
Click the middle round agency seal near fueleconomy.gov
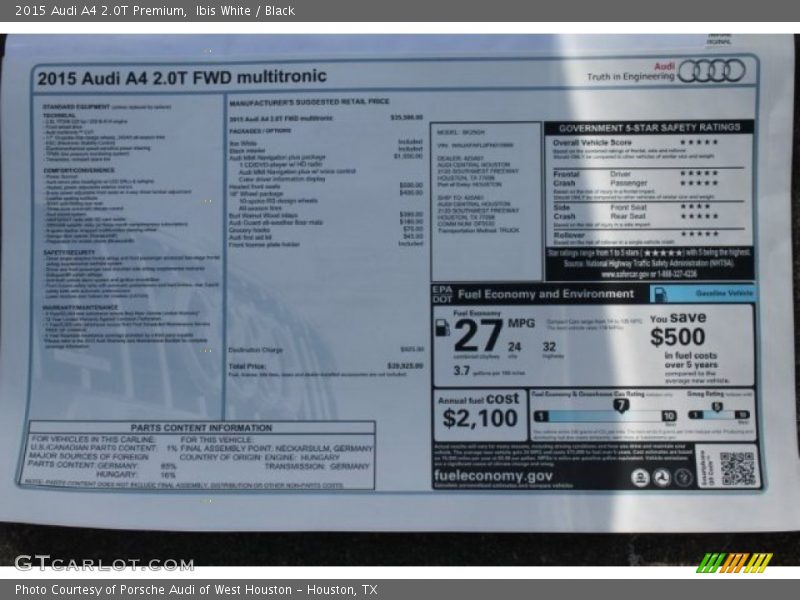pos(662,478)
